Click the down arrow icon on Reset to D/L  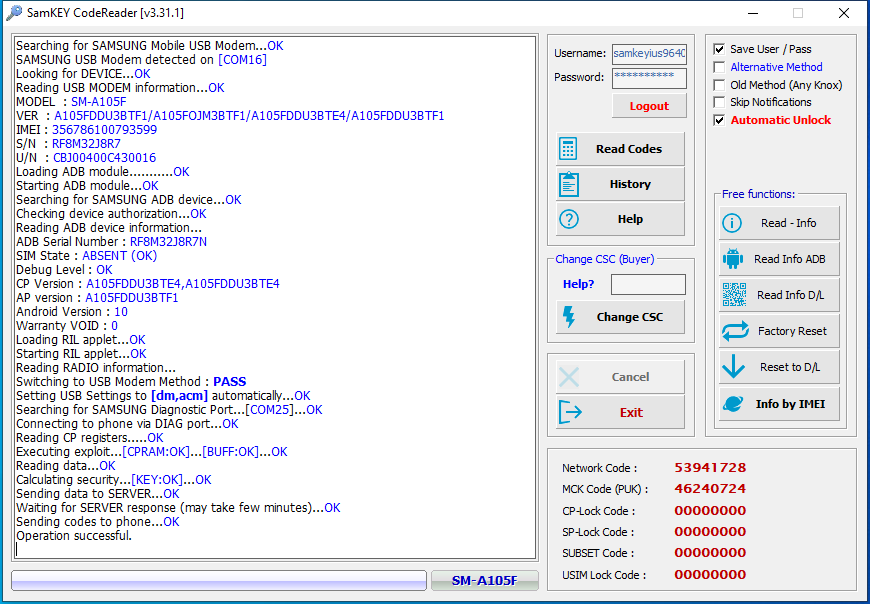(734, 367)
